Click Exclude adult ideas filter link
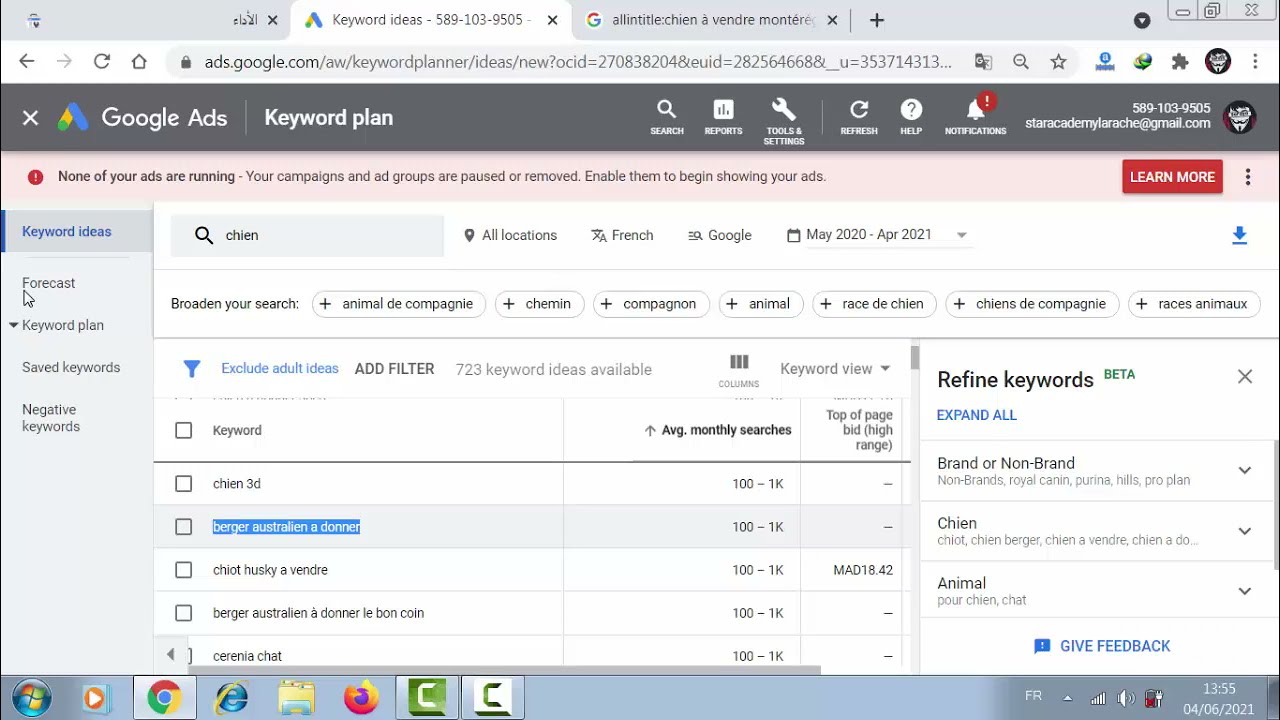The width and height of the screenshot is (1280, 720). pos(280,369)
